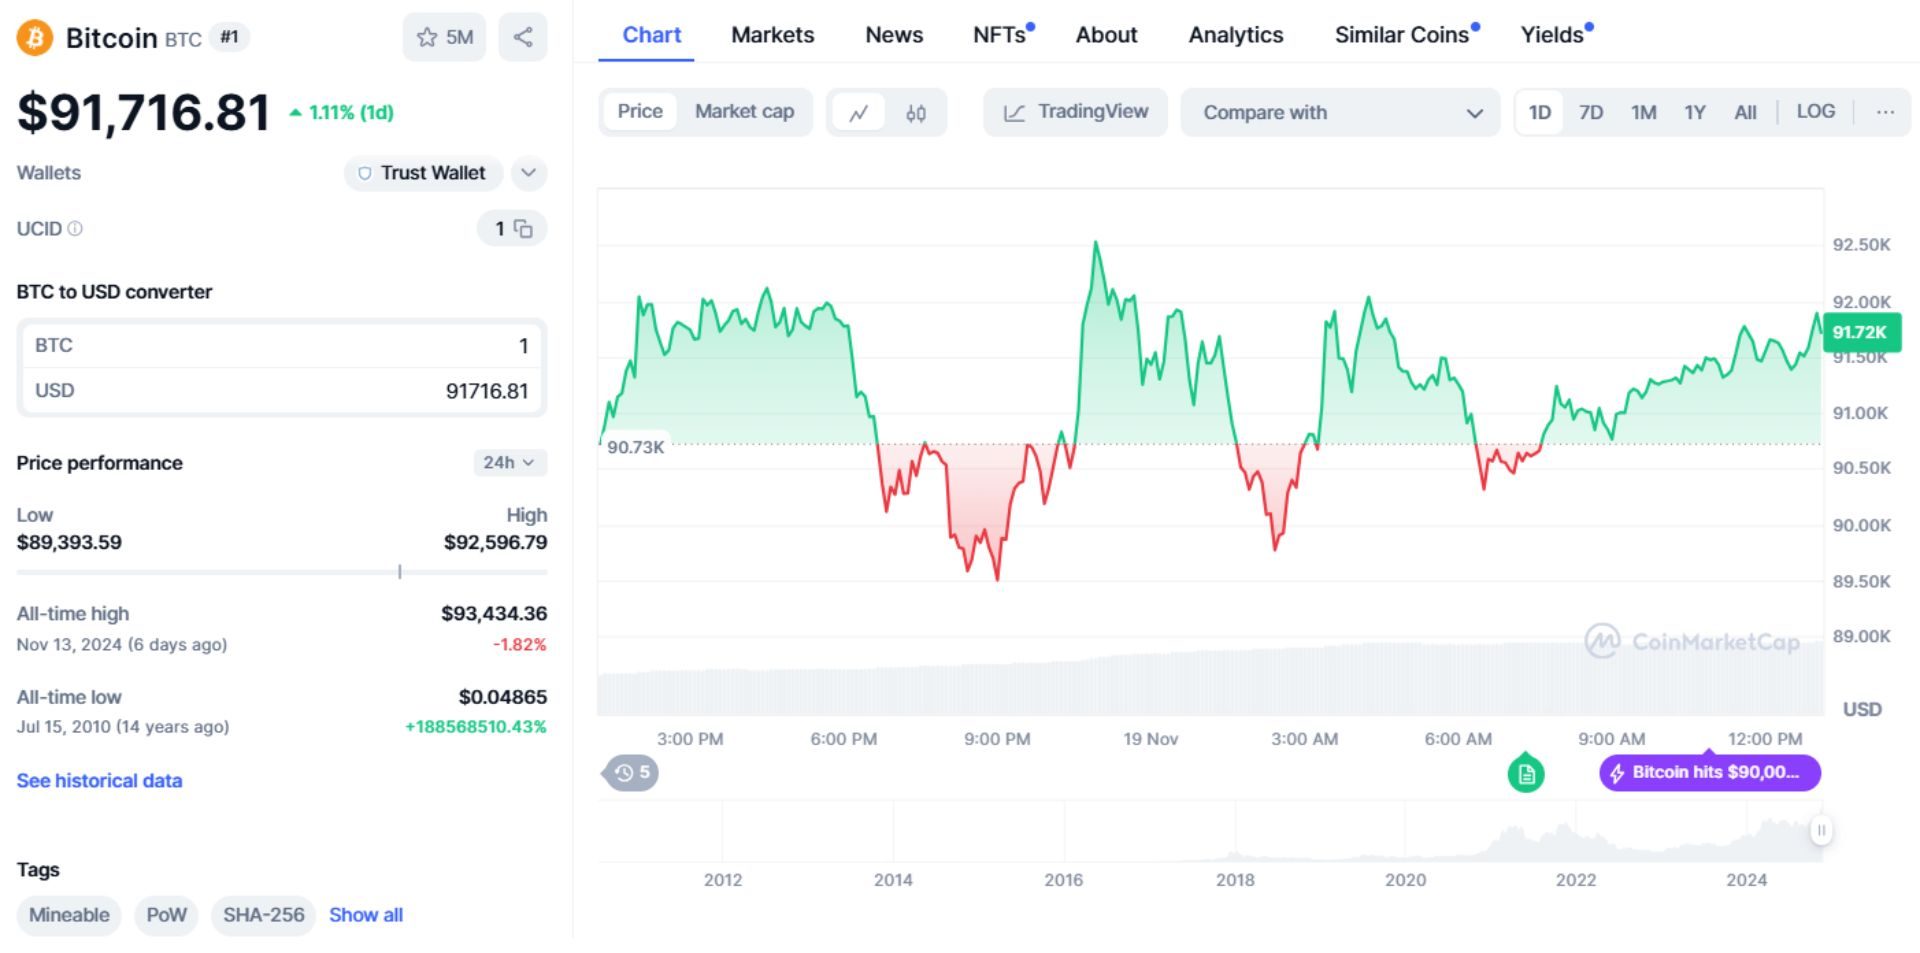Open the green news document marker
Viewport: 1920px width, 953px height.
click(x=1525, y=773)
